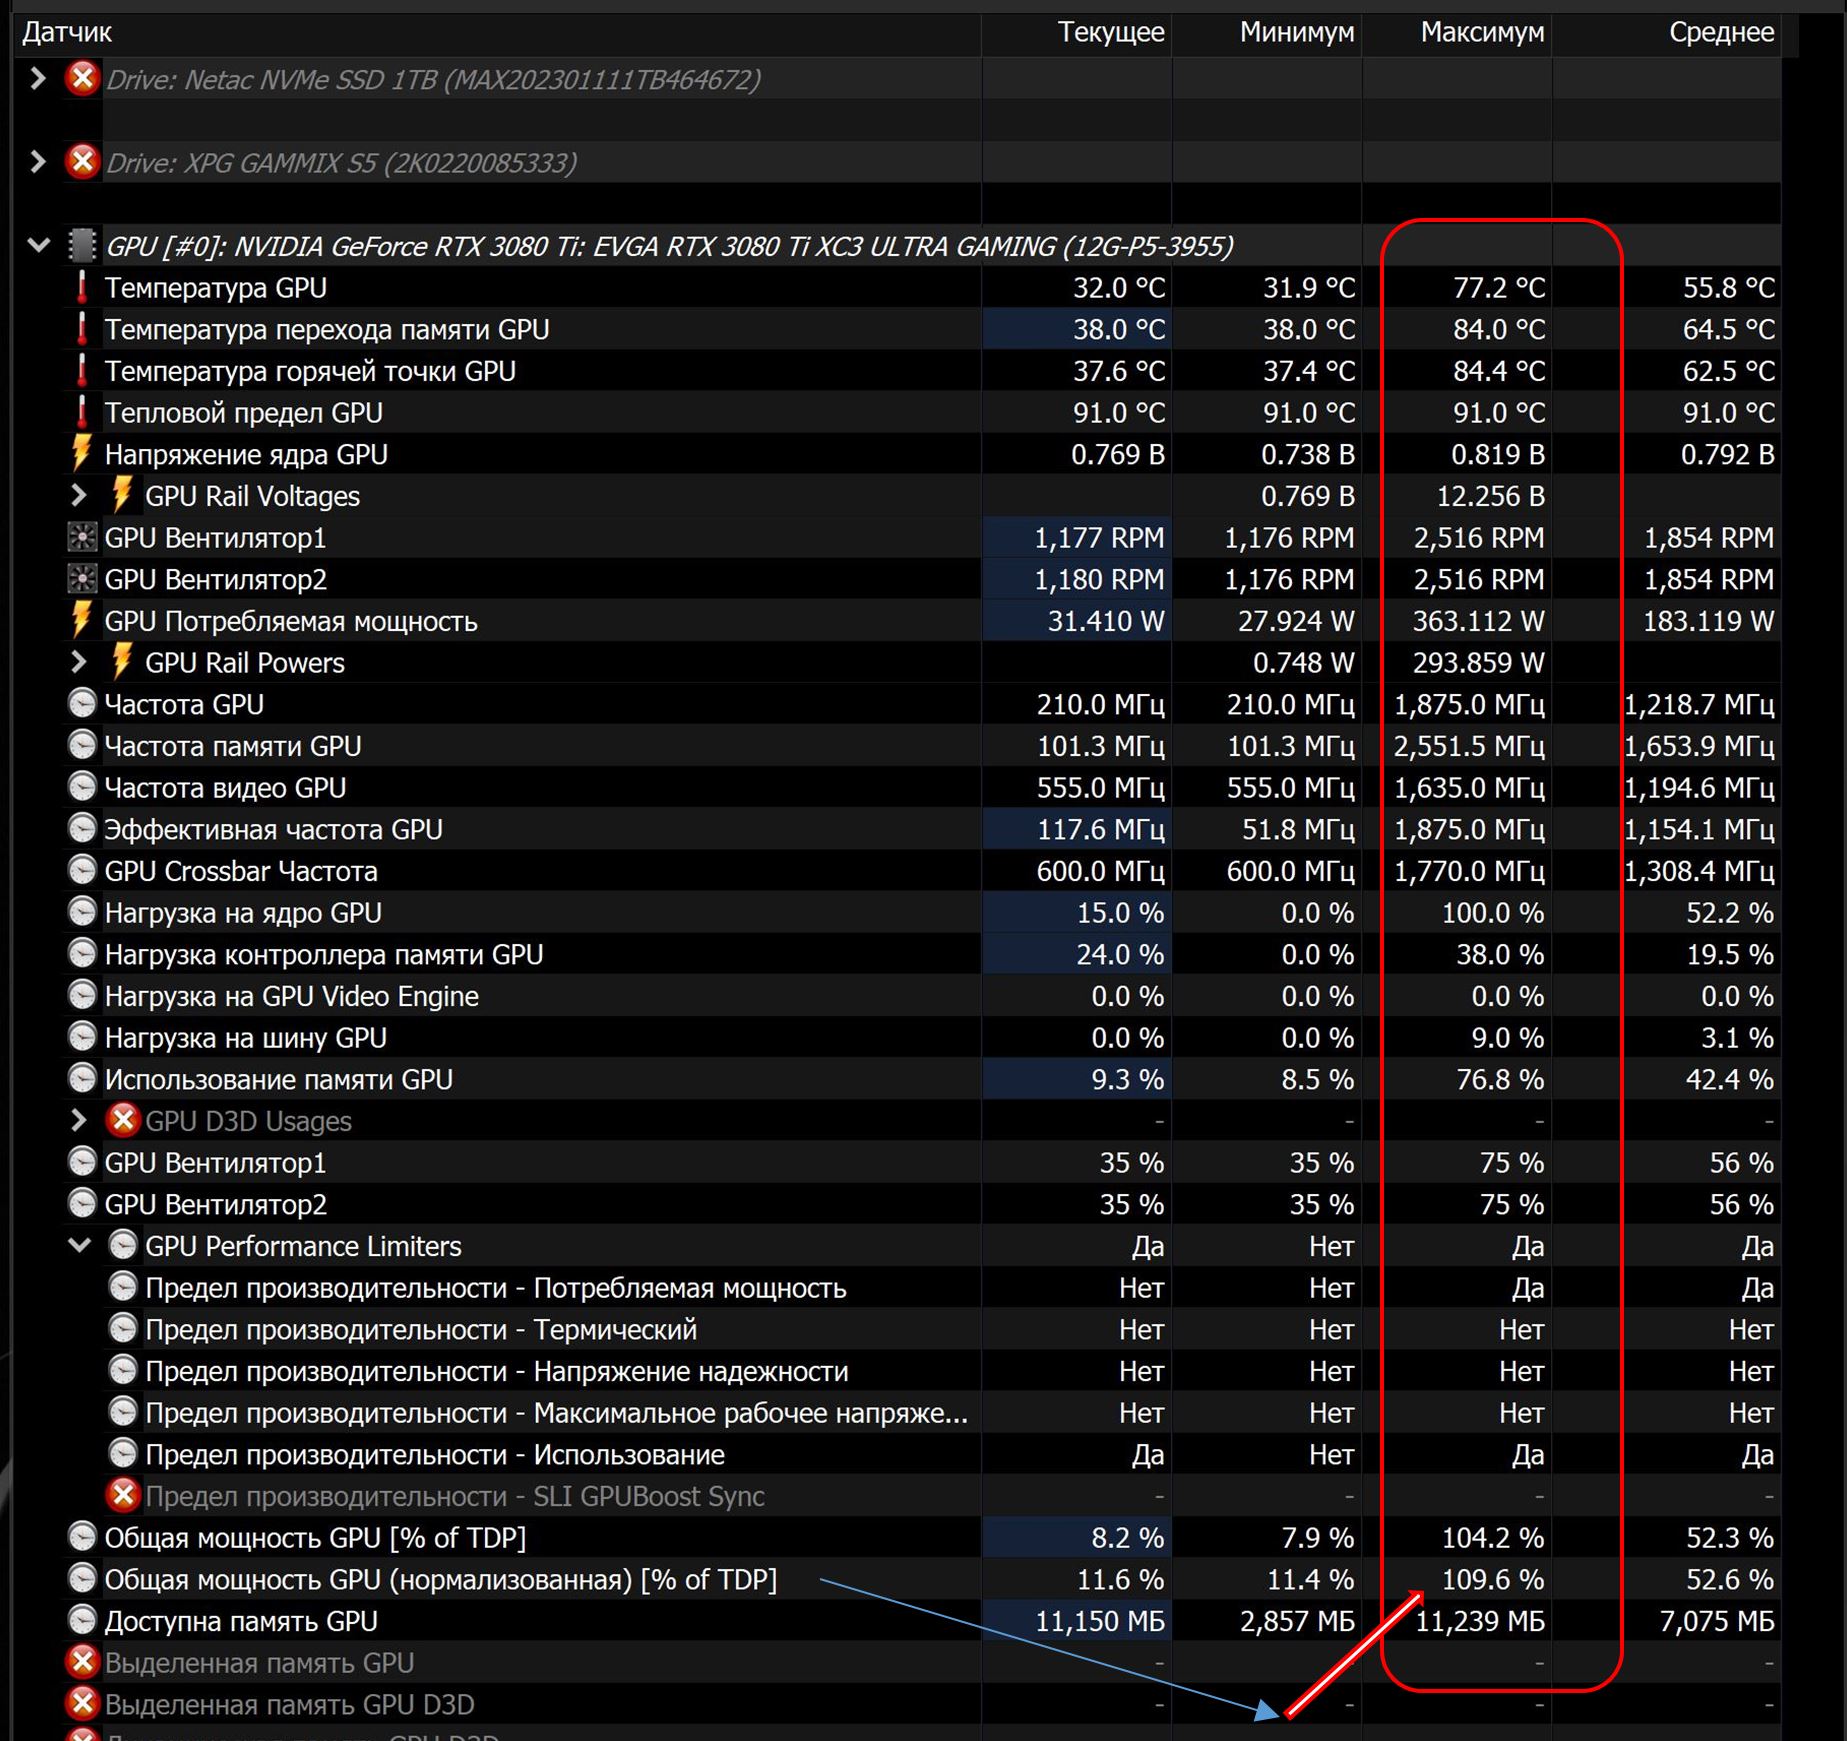Click clock icon of Частота видео GPU
Viewport: 1847px width, 1741px height.
pos(82,787)
